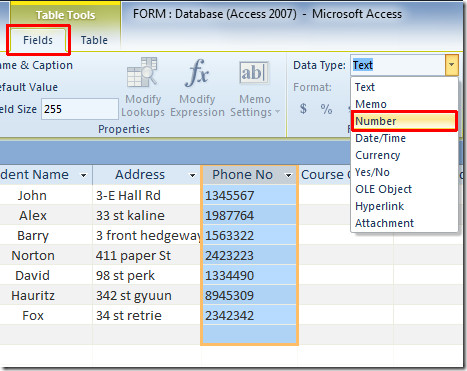Expand the Address column filter arrow
Viewport: 467px width, 371px height.
point(192,175)
